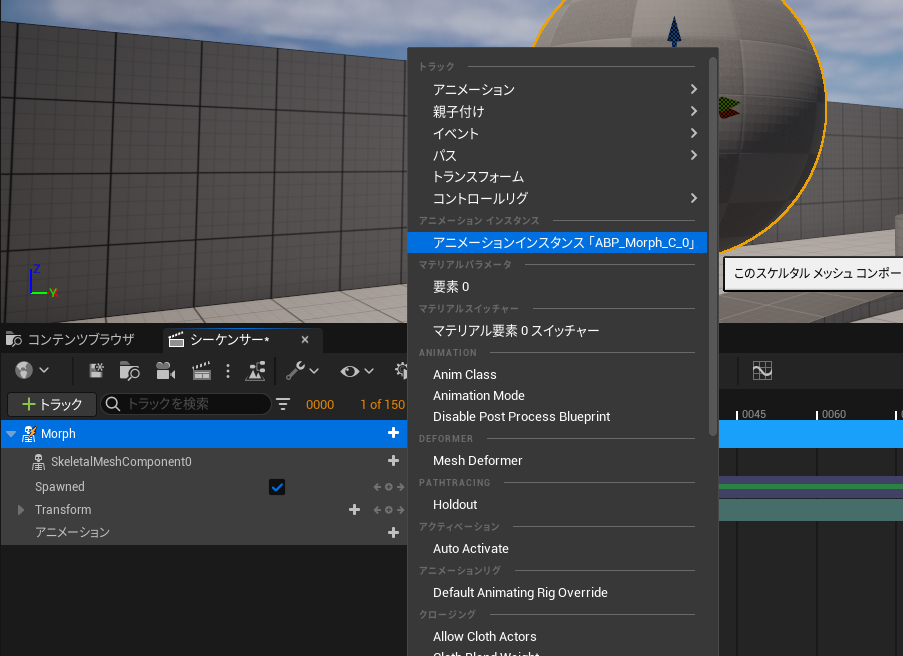Toggle the Spawned checkbox
Screen dimensions: 903x656
(277, 487)
